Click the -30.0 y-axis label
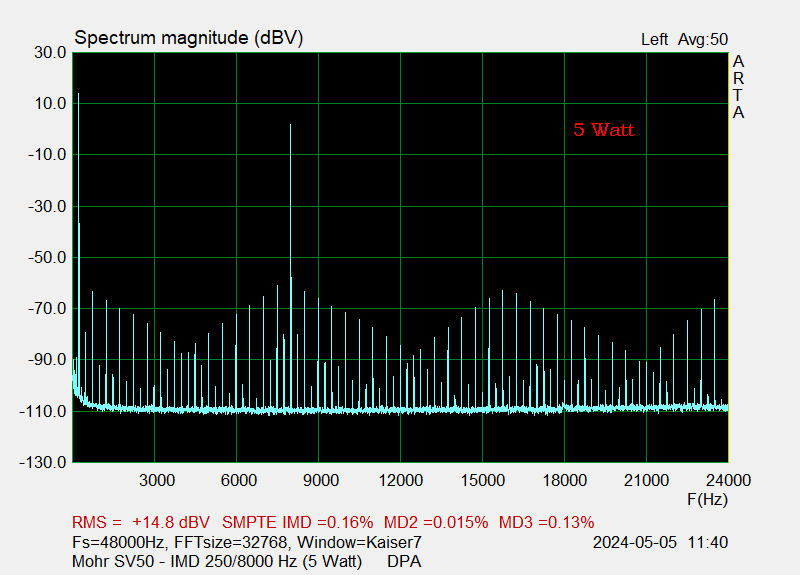 pos(47,207)
